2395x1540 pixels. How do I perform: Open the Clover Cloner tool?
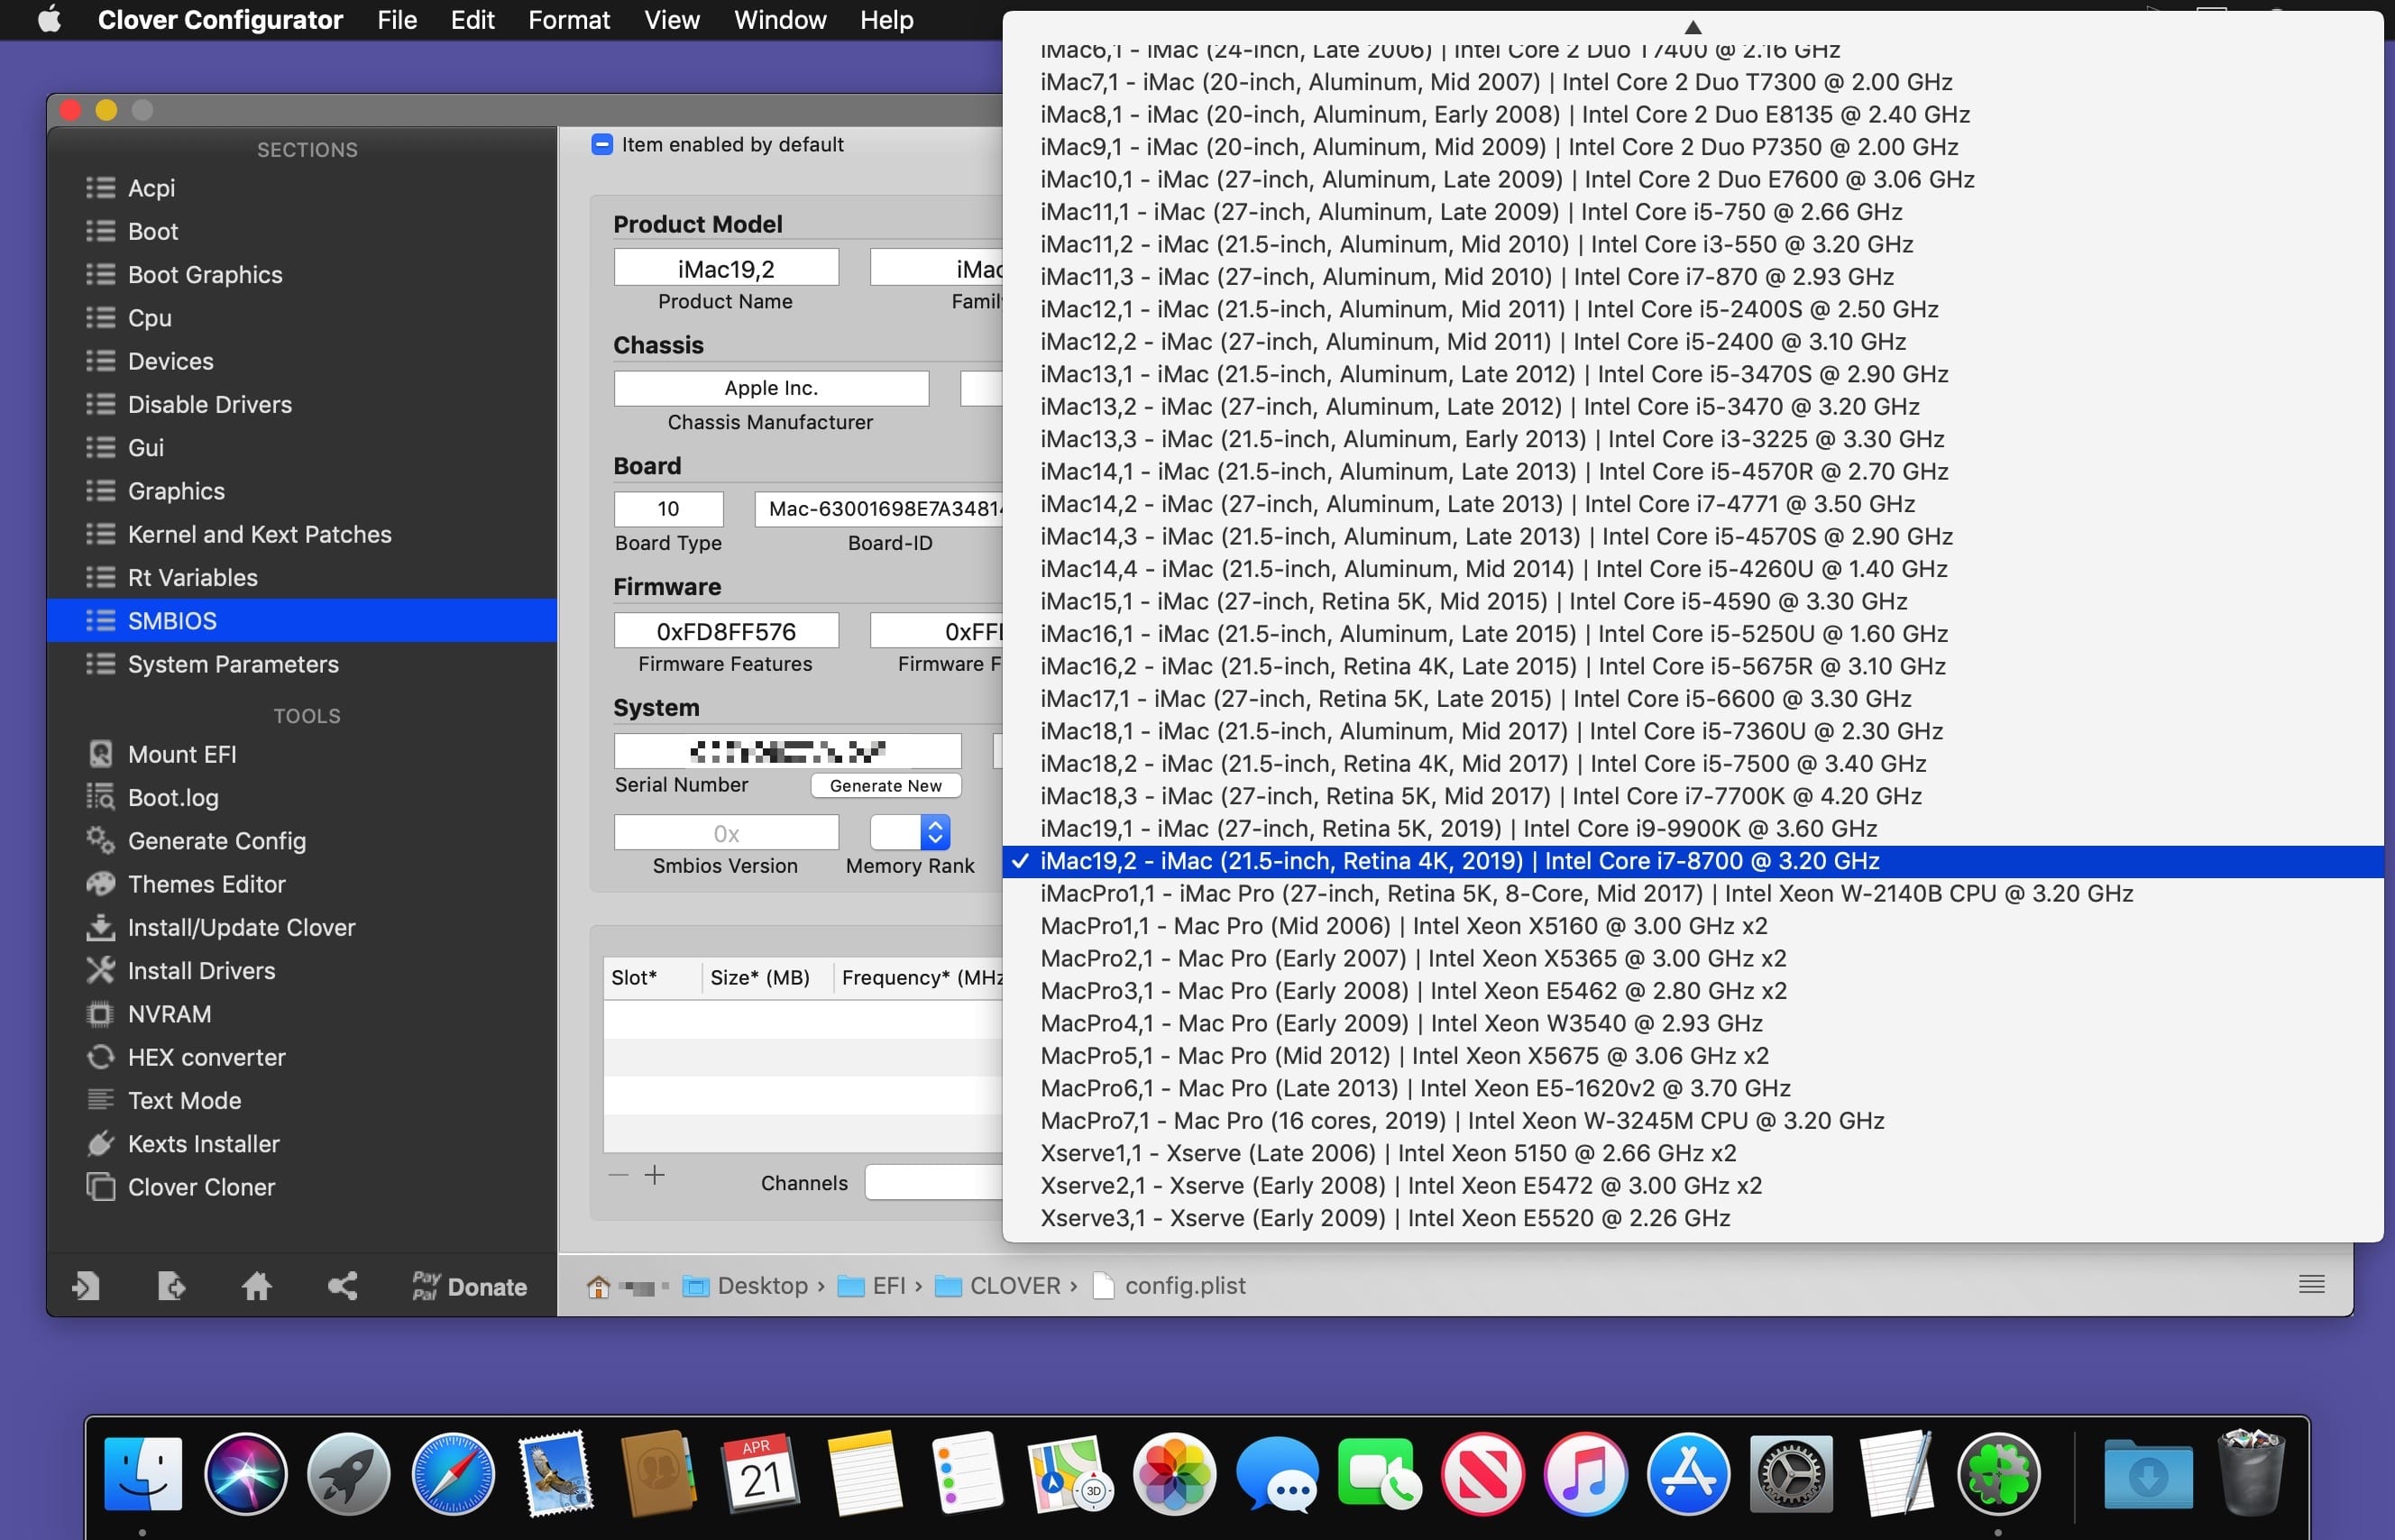[x=301, y=1187]
